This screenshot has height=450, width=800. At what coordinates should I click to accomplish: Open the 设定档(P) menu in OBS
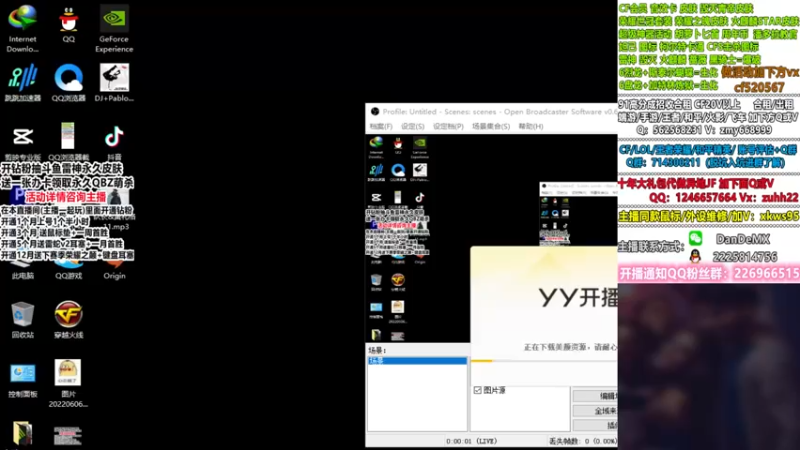tap(448, 126)
